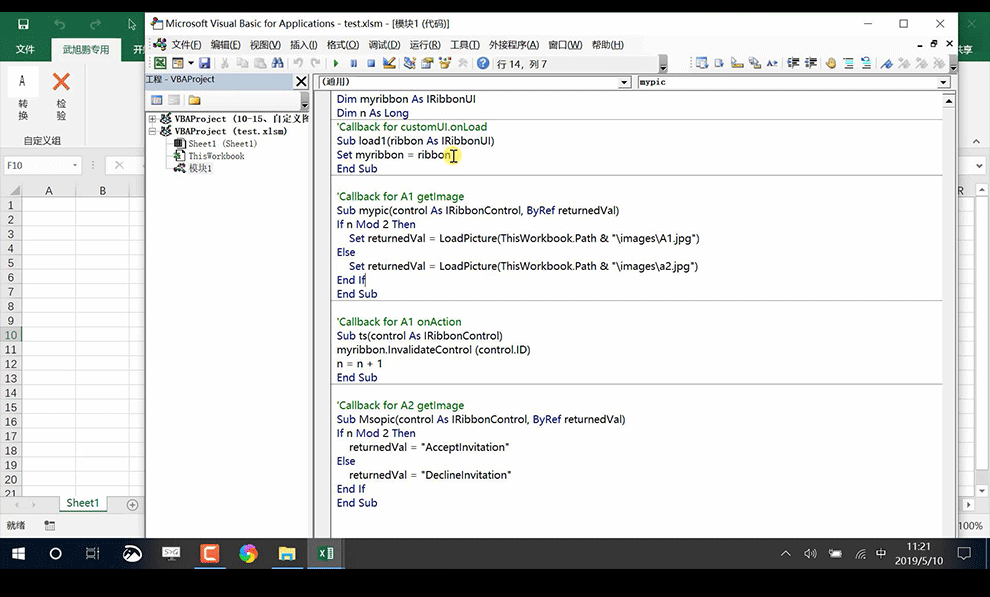Open the 工具(T) menu
Screen dimensions: 990x597
(465, 45)
